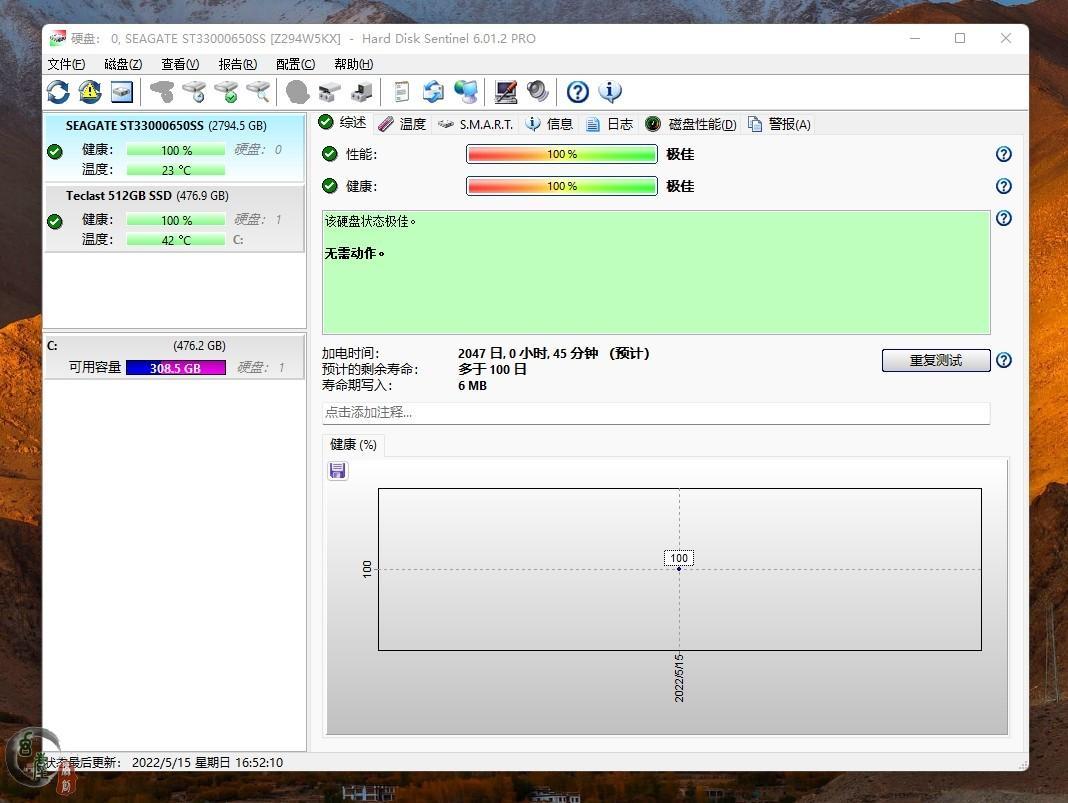Click the 点击添加注释 comment field
The width and height of the screenshot is (1068, 803).
coord(655,413)
